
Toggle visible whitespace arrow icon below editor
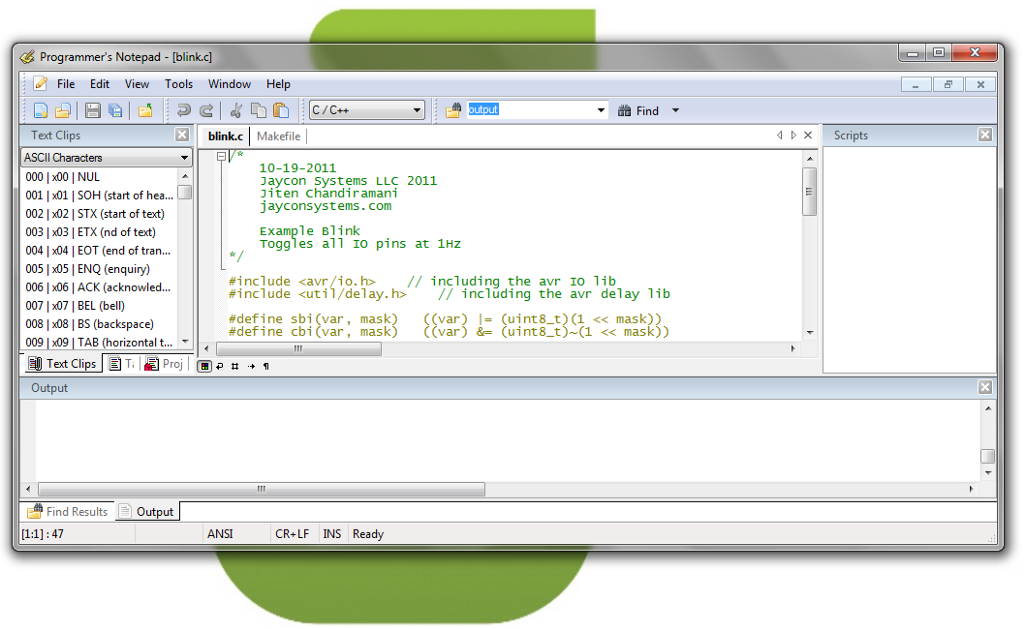(251, 366)
